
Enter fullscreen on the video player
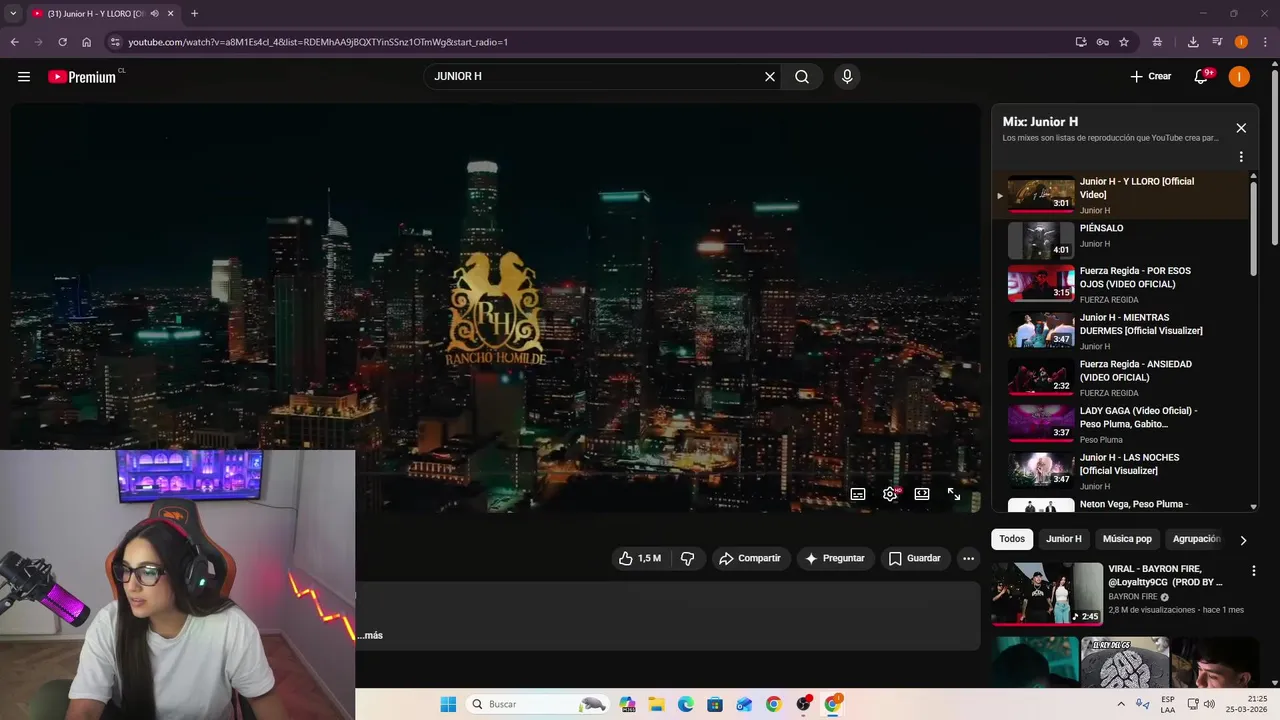tap(954, 494)
